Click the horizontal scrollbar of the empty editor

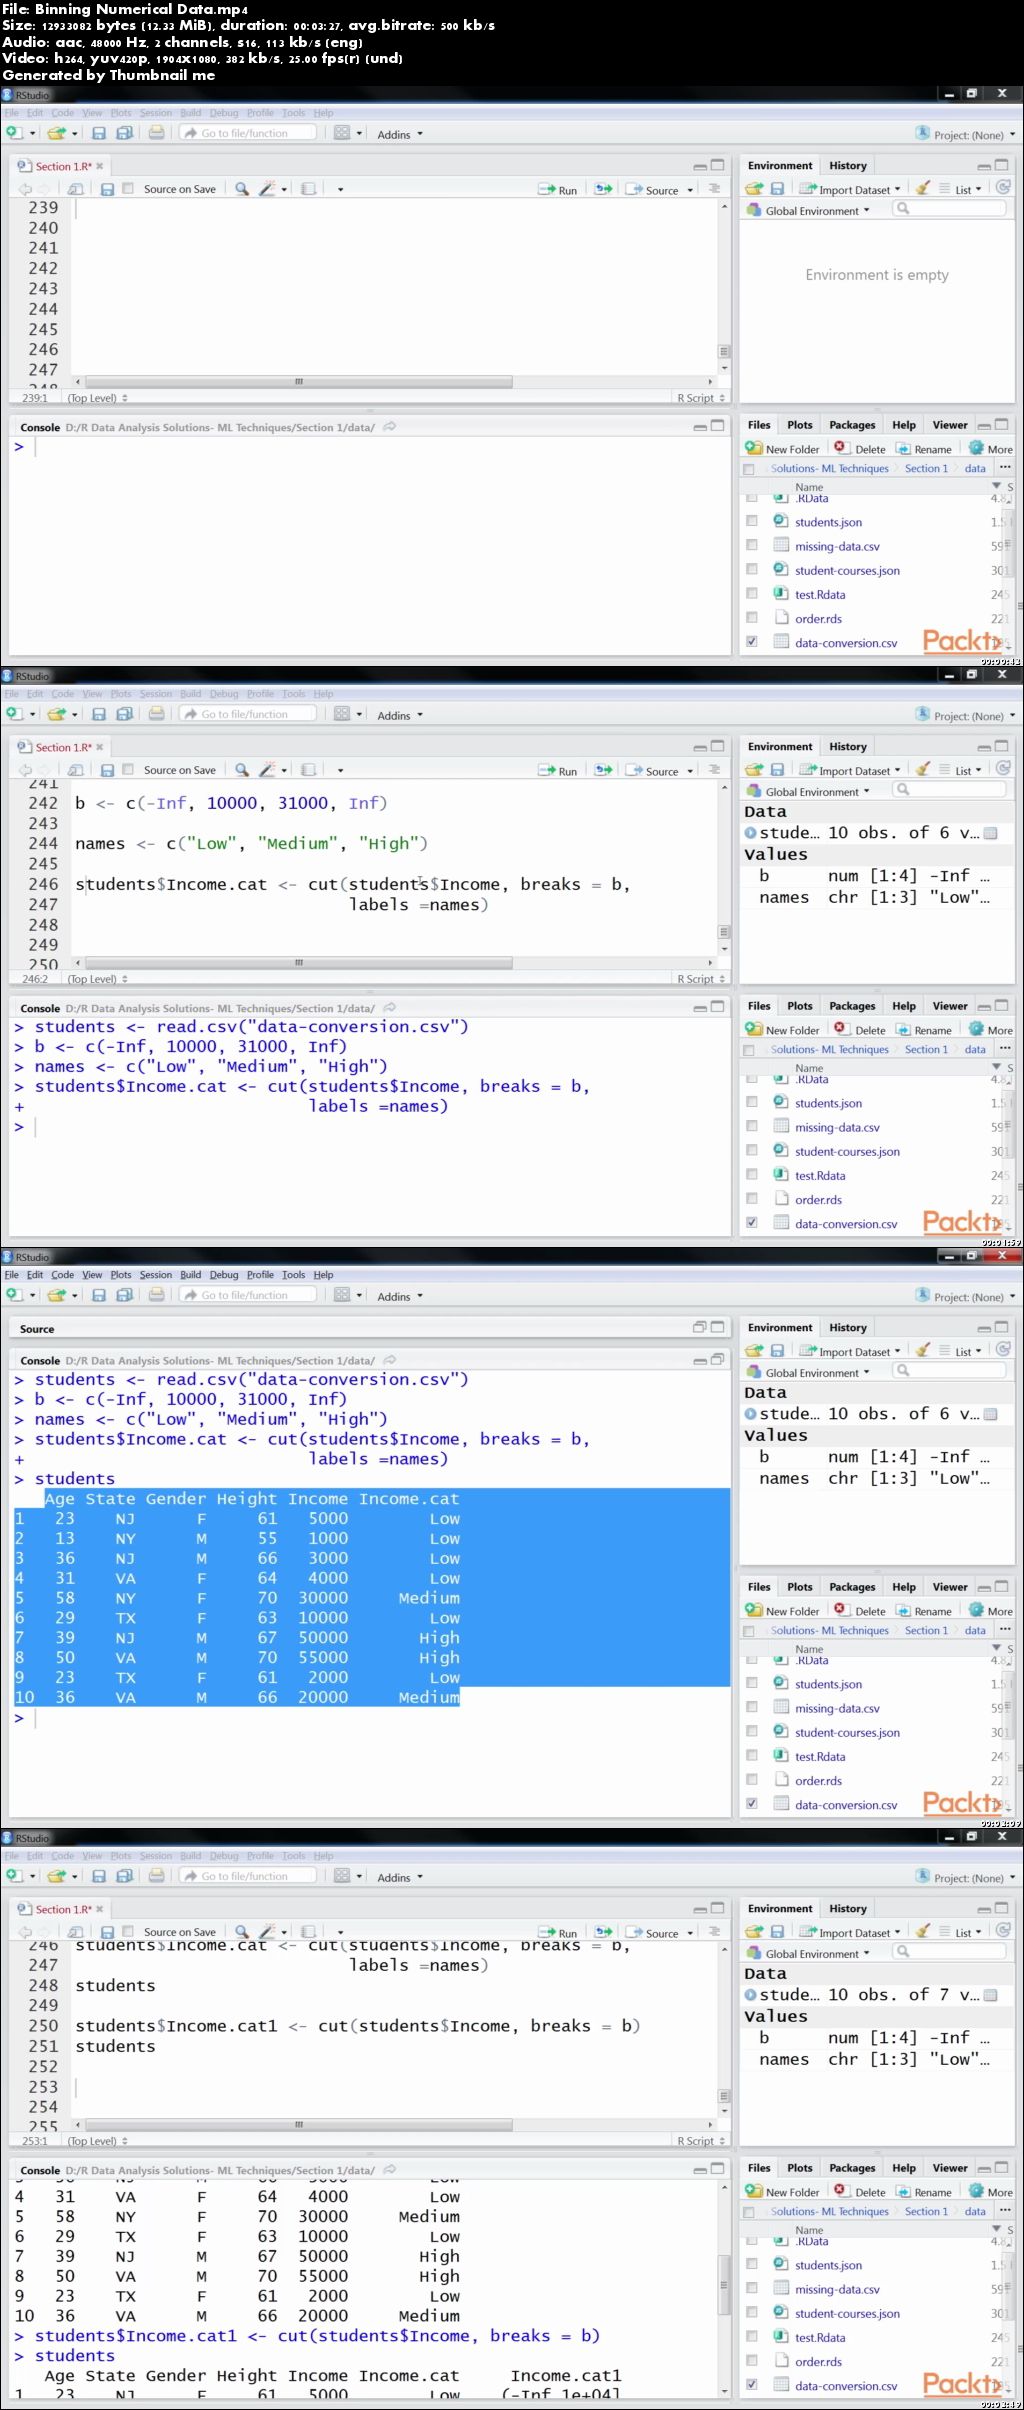click(298, 382)
